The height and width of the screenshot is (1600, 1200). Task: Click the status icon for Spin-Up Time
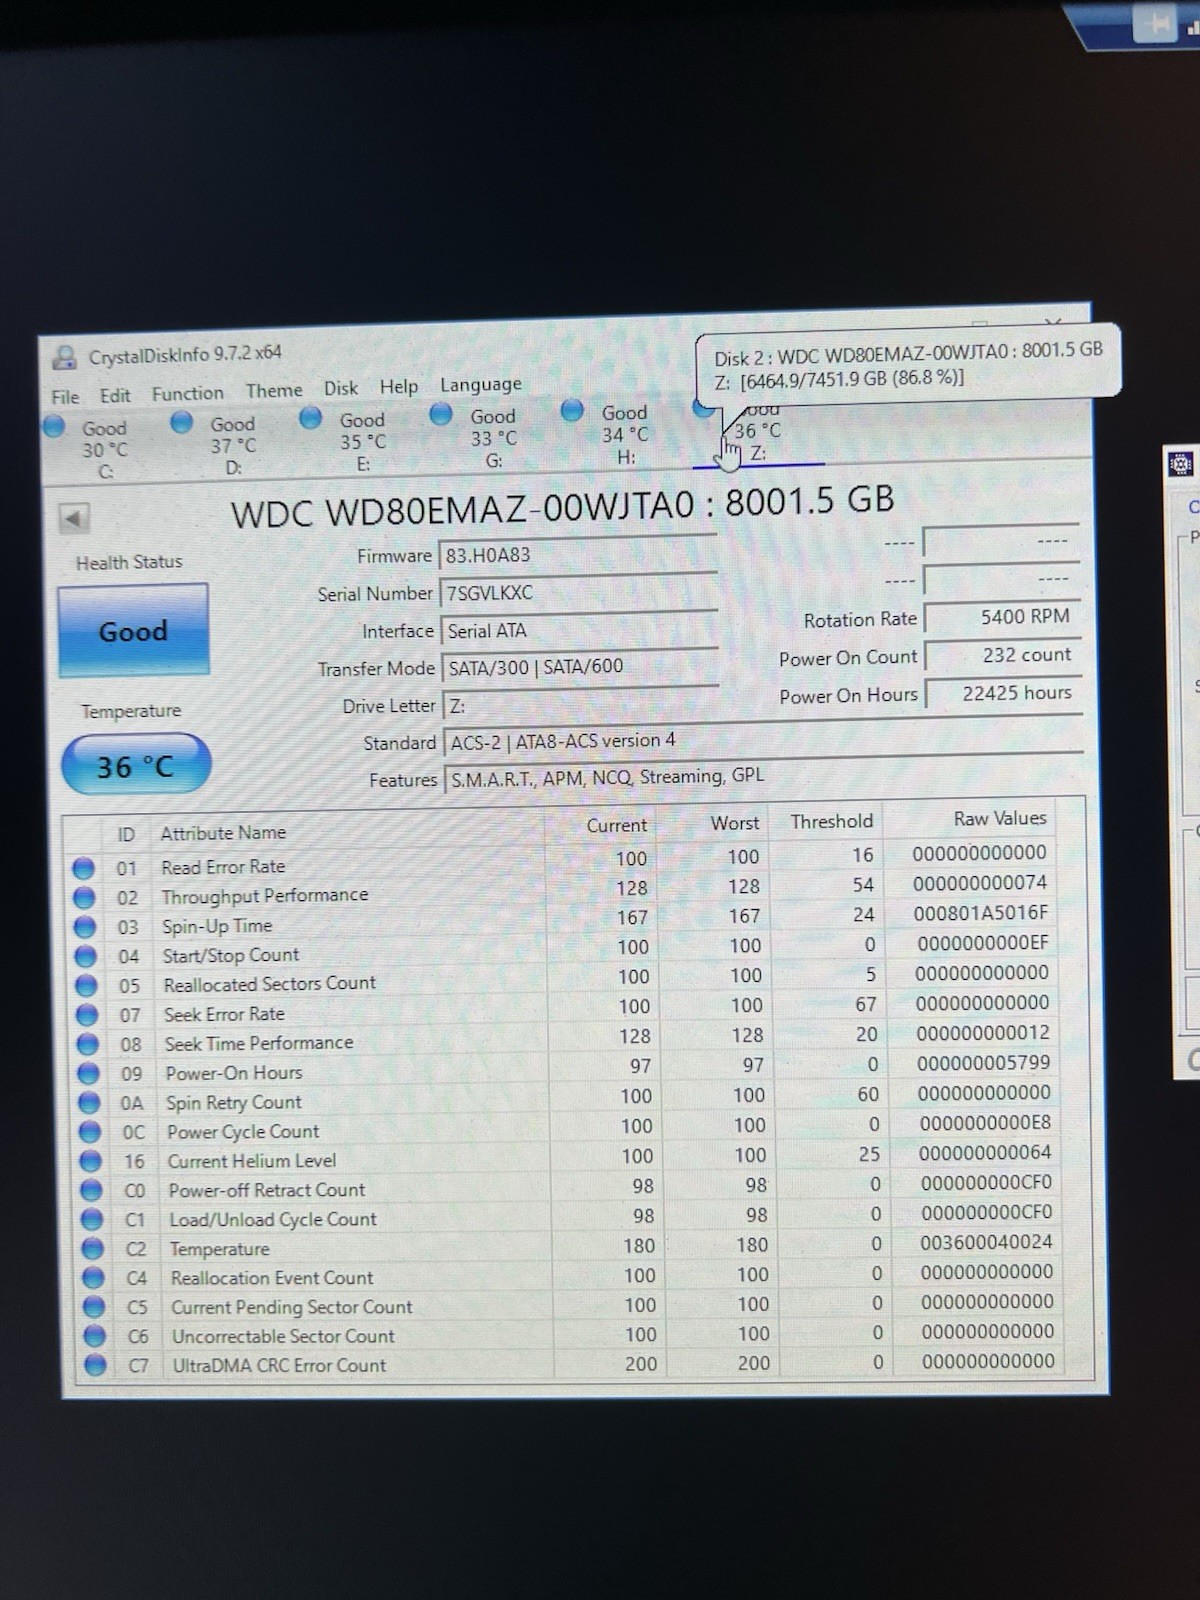click(86, 927)
